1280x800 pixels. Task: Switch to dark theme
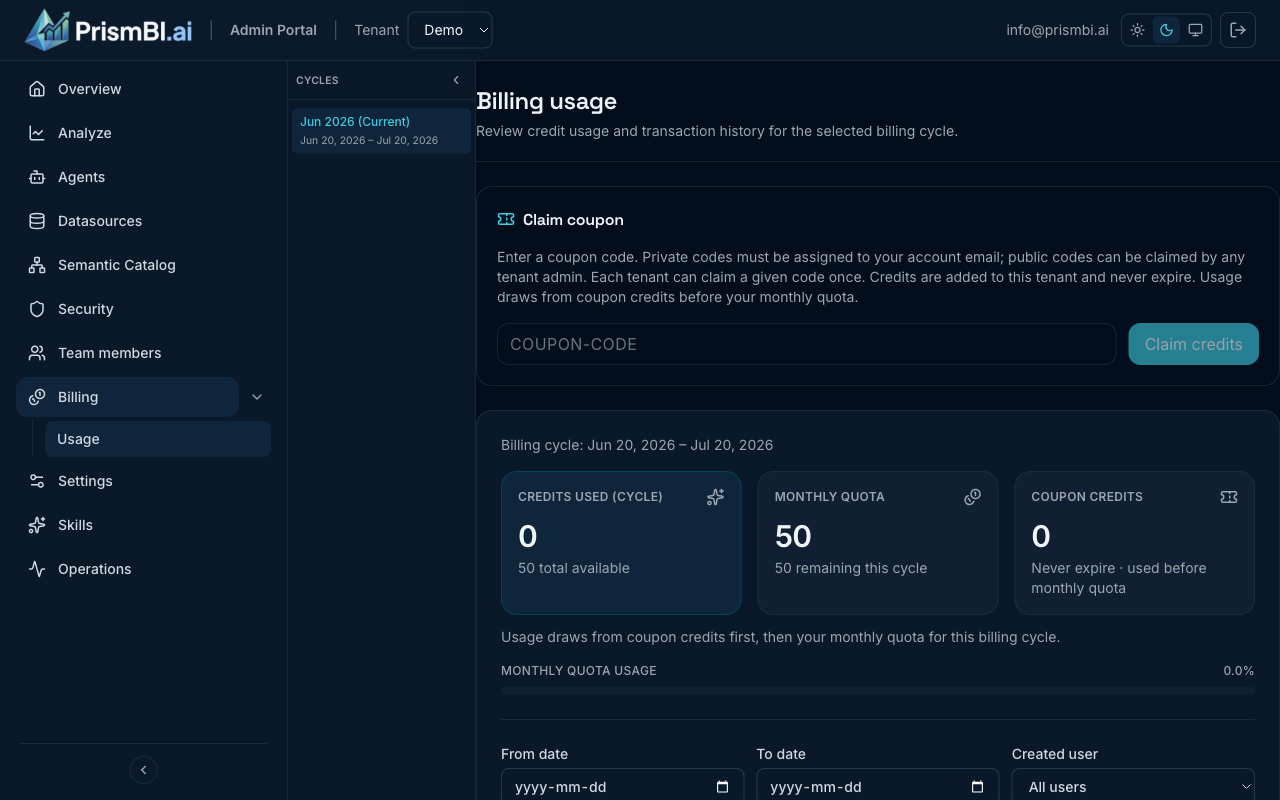point(1166,30)
